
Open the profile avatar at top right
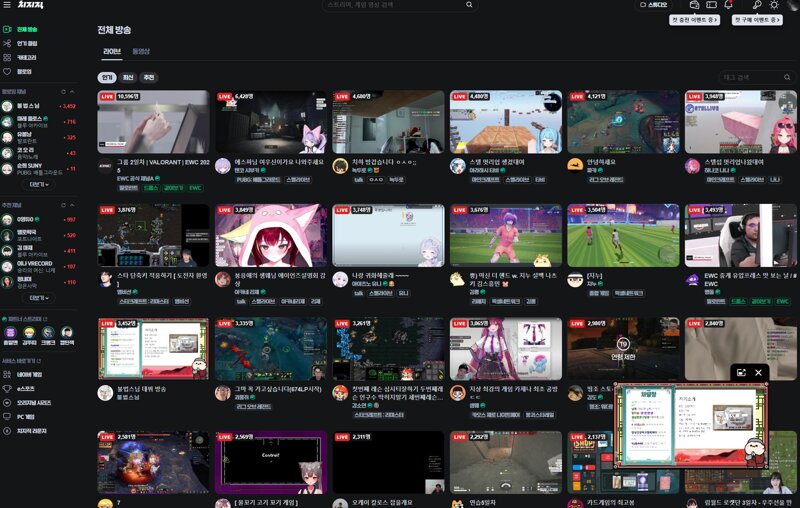[x=793, y=4]
